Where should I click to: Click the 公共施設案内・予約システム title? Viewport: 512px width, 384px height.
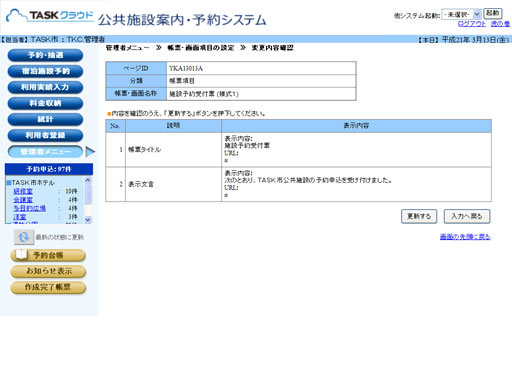(x=182, y=20)
